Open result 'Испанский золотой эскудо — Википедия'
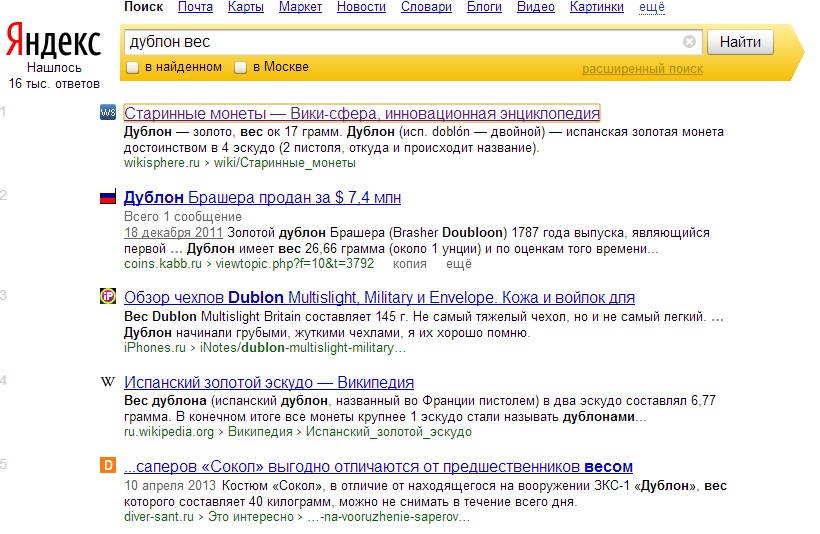Image resolution: width=820 pixels, height=534 pixels. [x=269, y=382]
